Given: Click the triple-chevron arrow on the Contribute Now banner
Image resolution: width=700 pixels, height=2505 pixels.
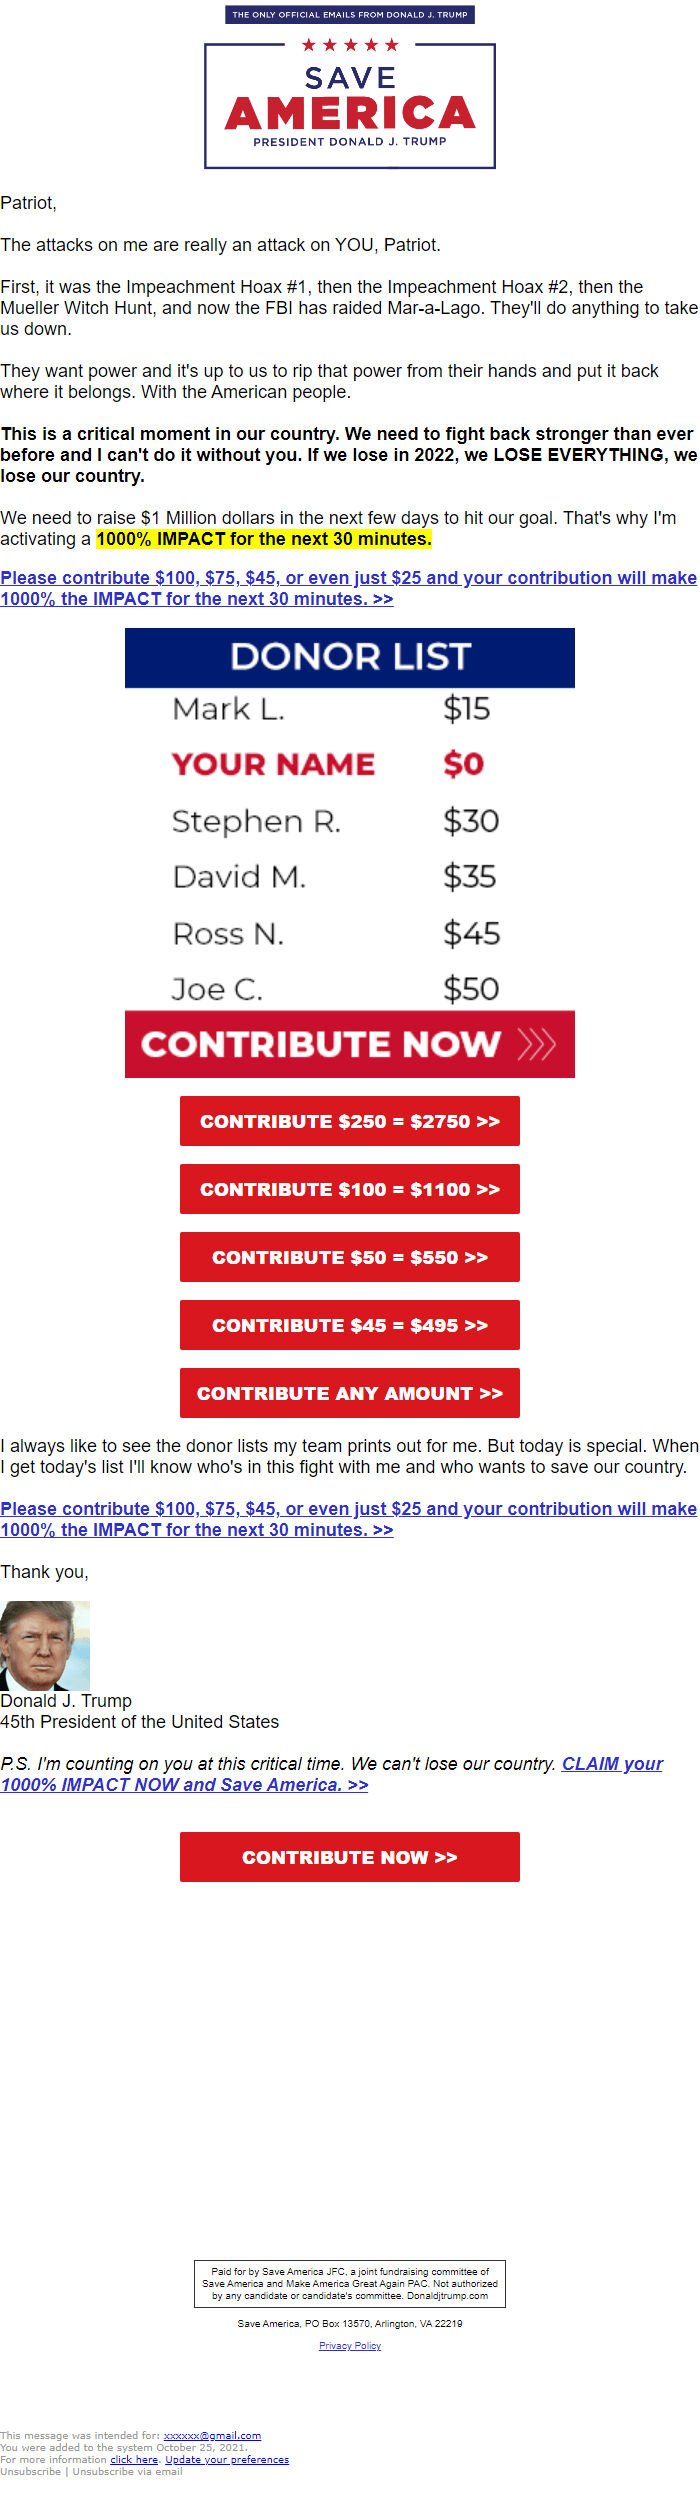Looking at the screenshot, I should [536, 1045].
